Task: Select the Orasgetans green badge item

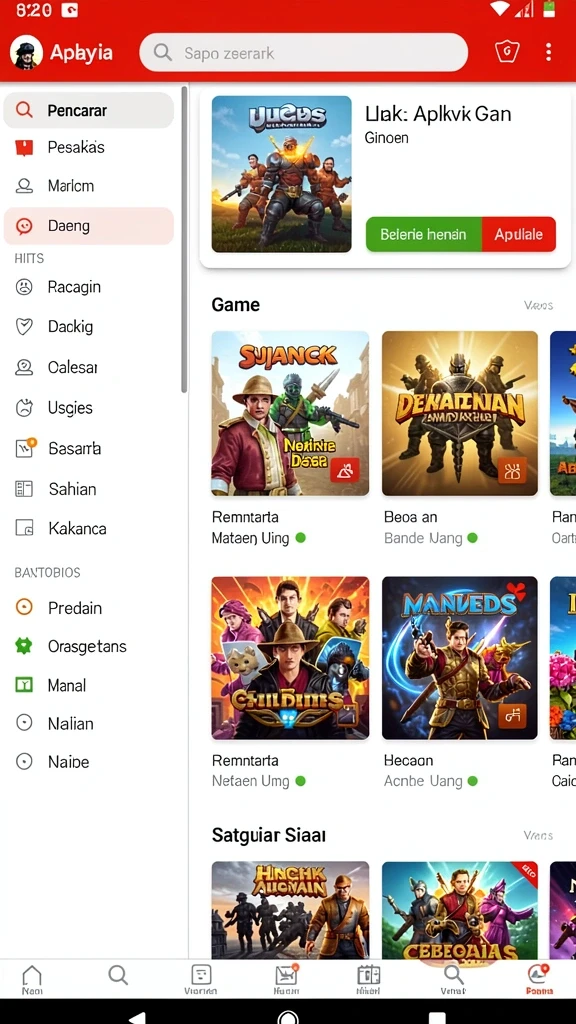Action: point(88,647)
